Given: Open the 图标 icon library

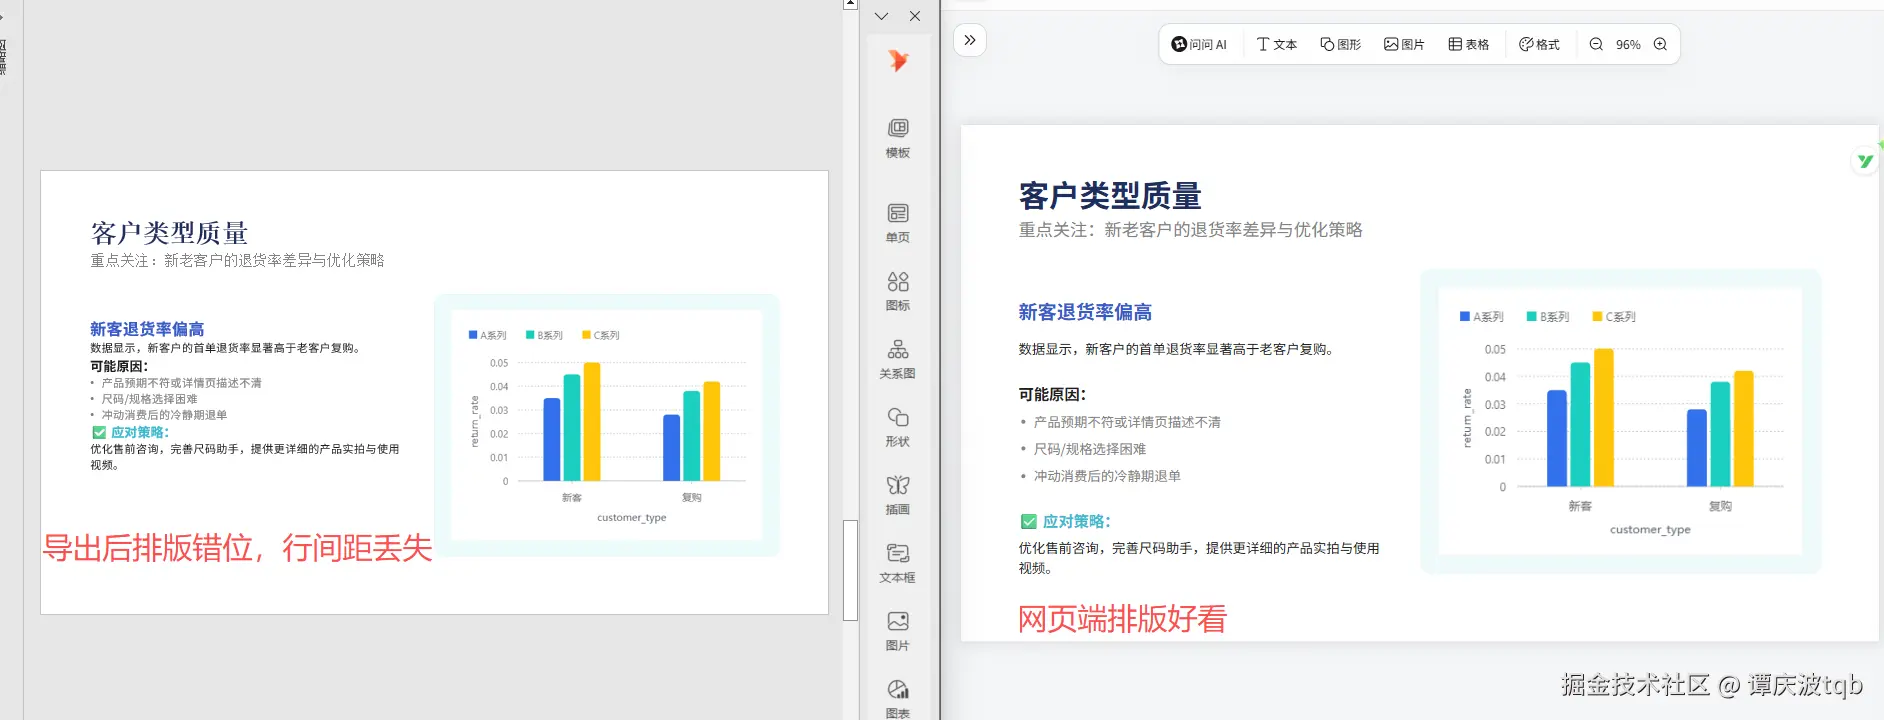Looking at the screenshot, I should 898,291.
